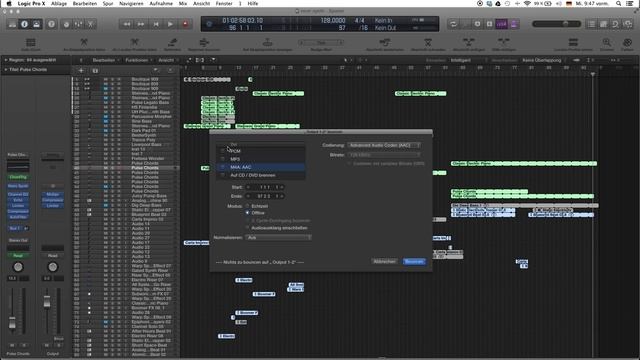Click the Repeat Section toolbar icon
The height and width of the screenshot is (360, 640).
(x=384, y=42)
